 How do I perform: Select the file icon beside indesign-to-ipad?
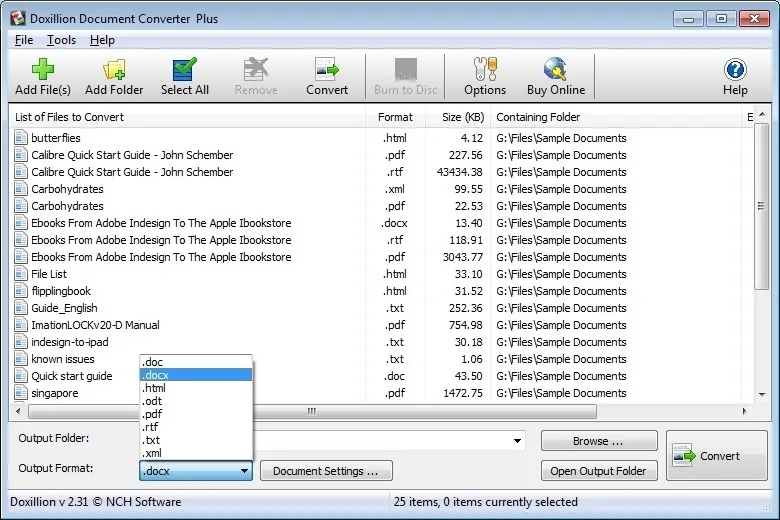click(21, 342)
